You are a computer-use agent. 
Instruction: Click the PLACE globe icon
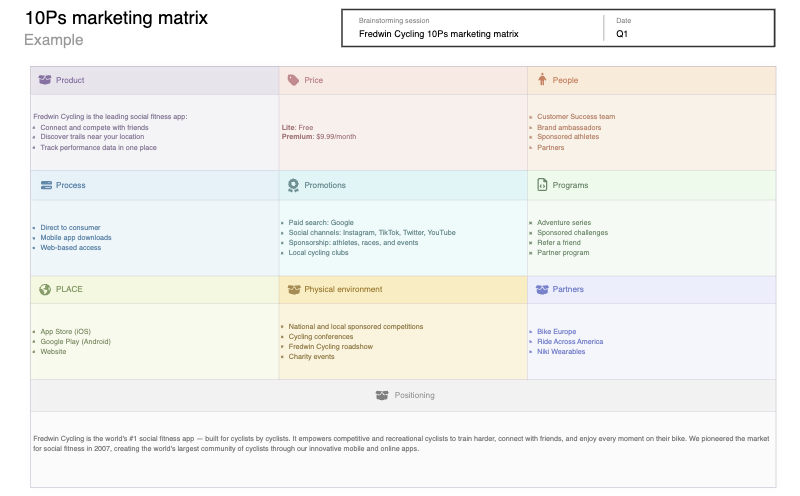(x=45, y=289)
